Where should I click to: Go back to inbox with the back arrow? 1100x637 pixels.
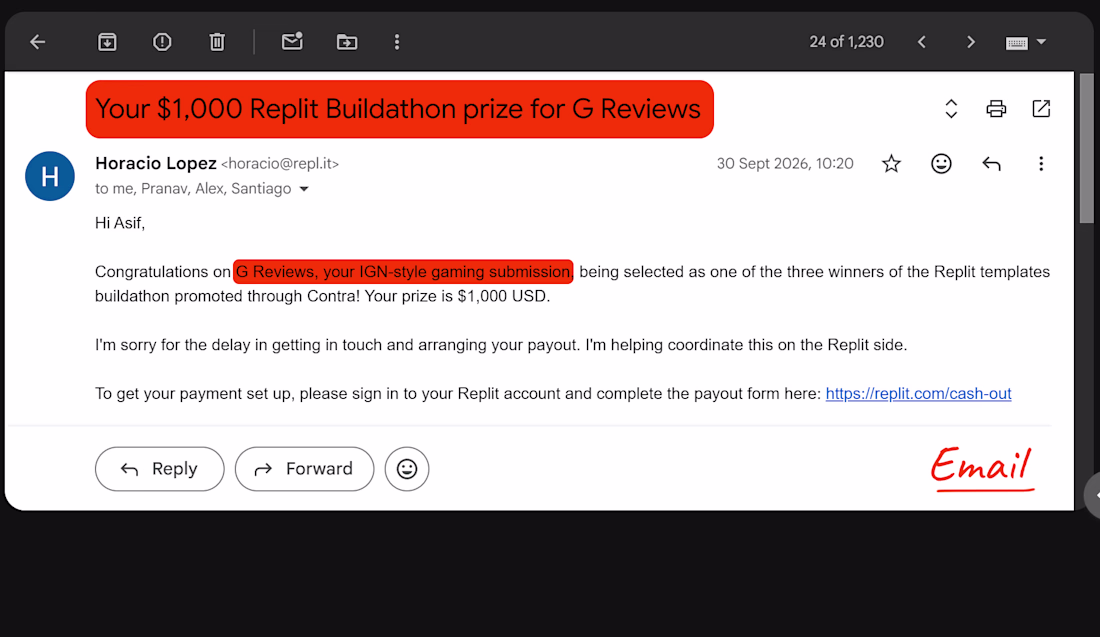[x=38, y=42]
